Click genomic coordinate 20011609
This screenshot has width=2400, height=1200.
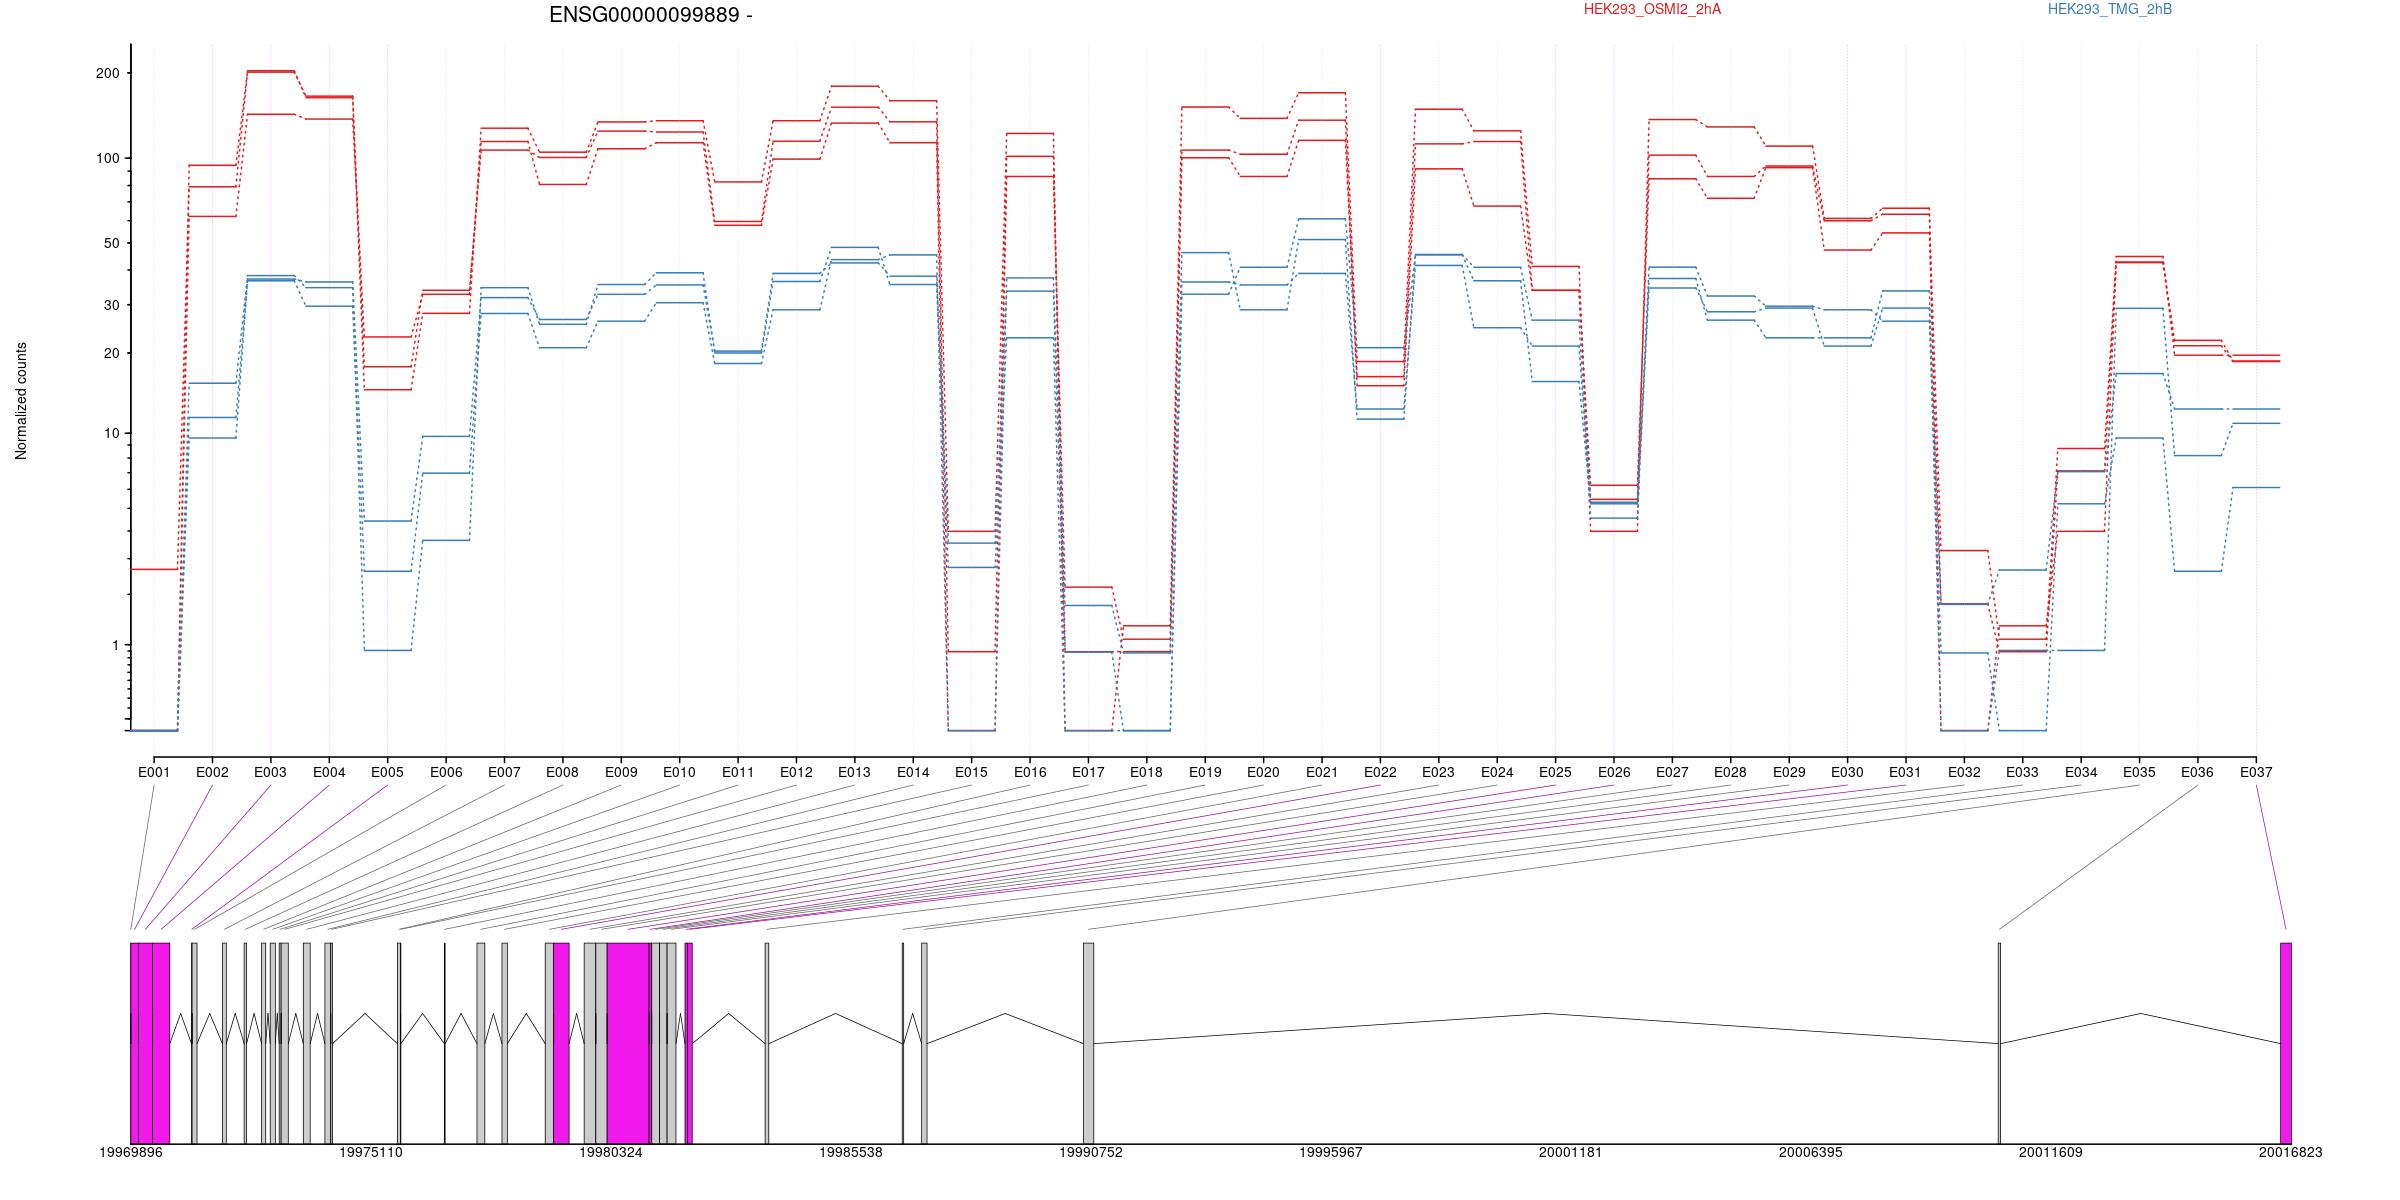pyautogui.click(x=2050, y=1152)
